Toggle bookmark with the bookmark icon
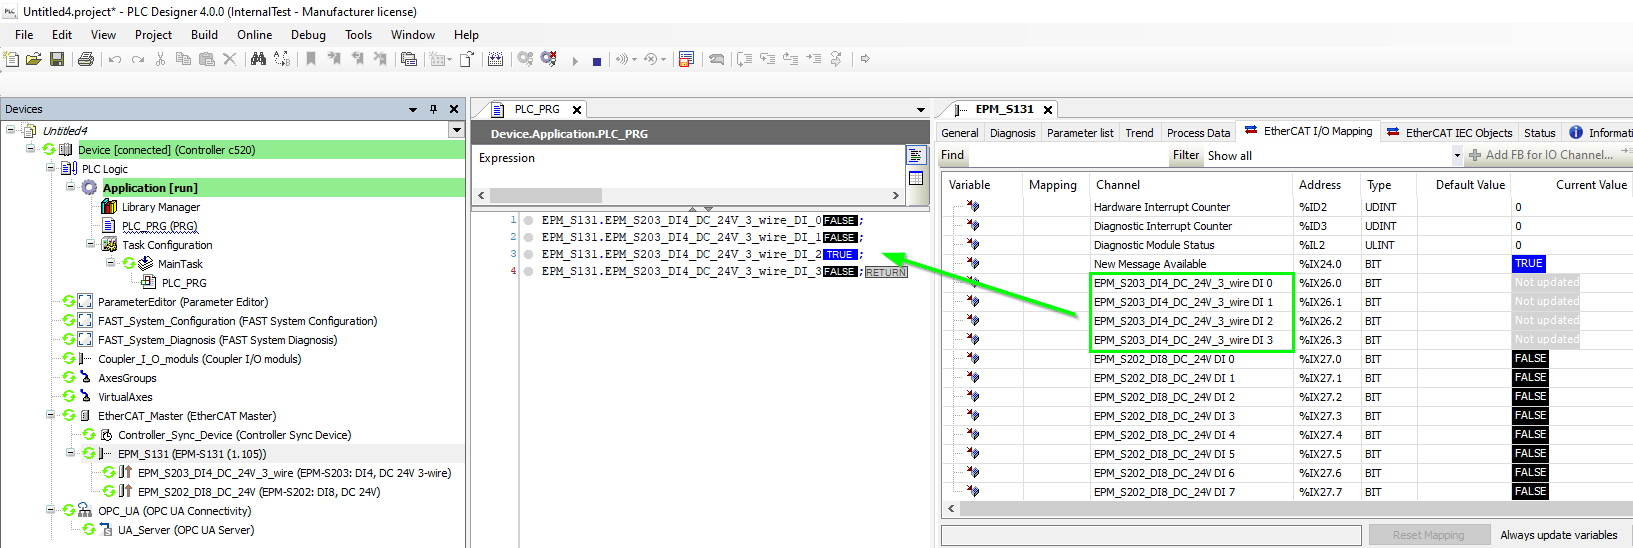The height and width of the screenshot is (548, 1633). [311, 60]
